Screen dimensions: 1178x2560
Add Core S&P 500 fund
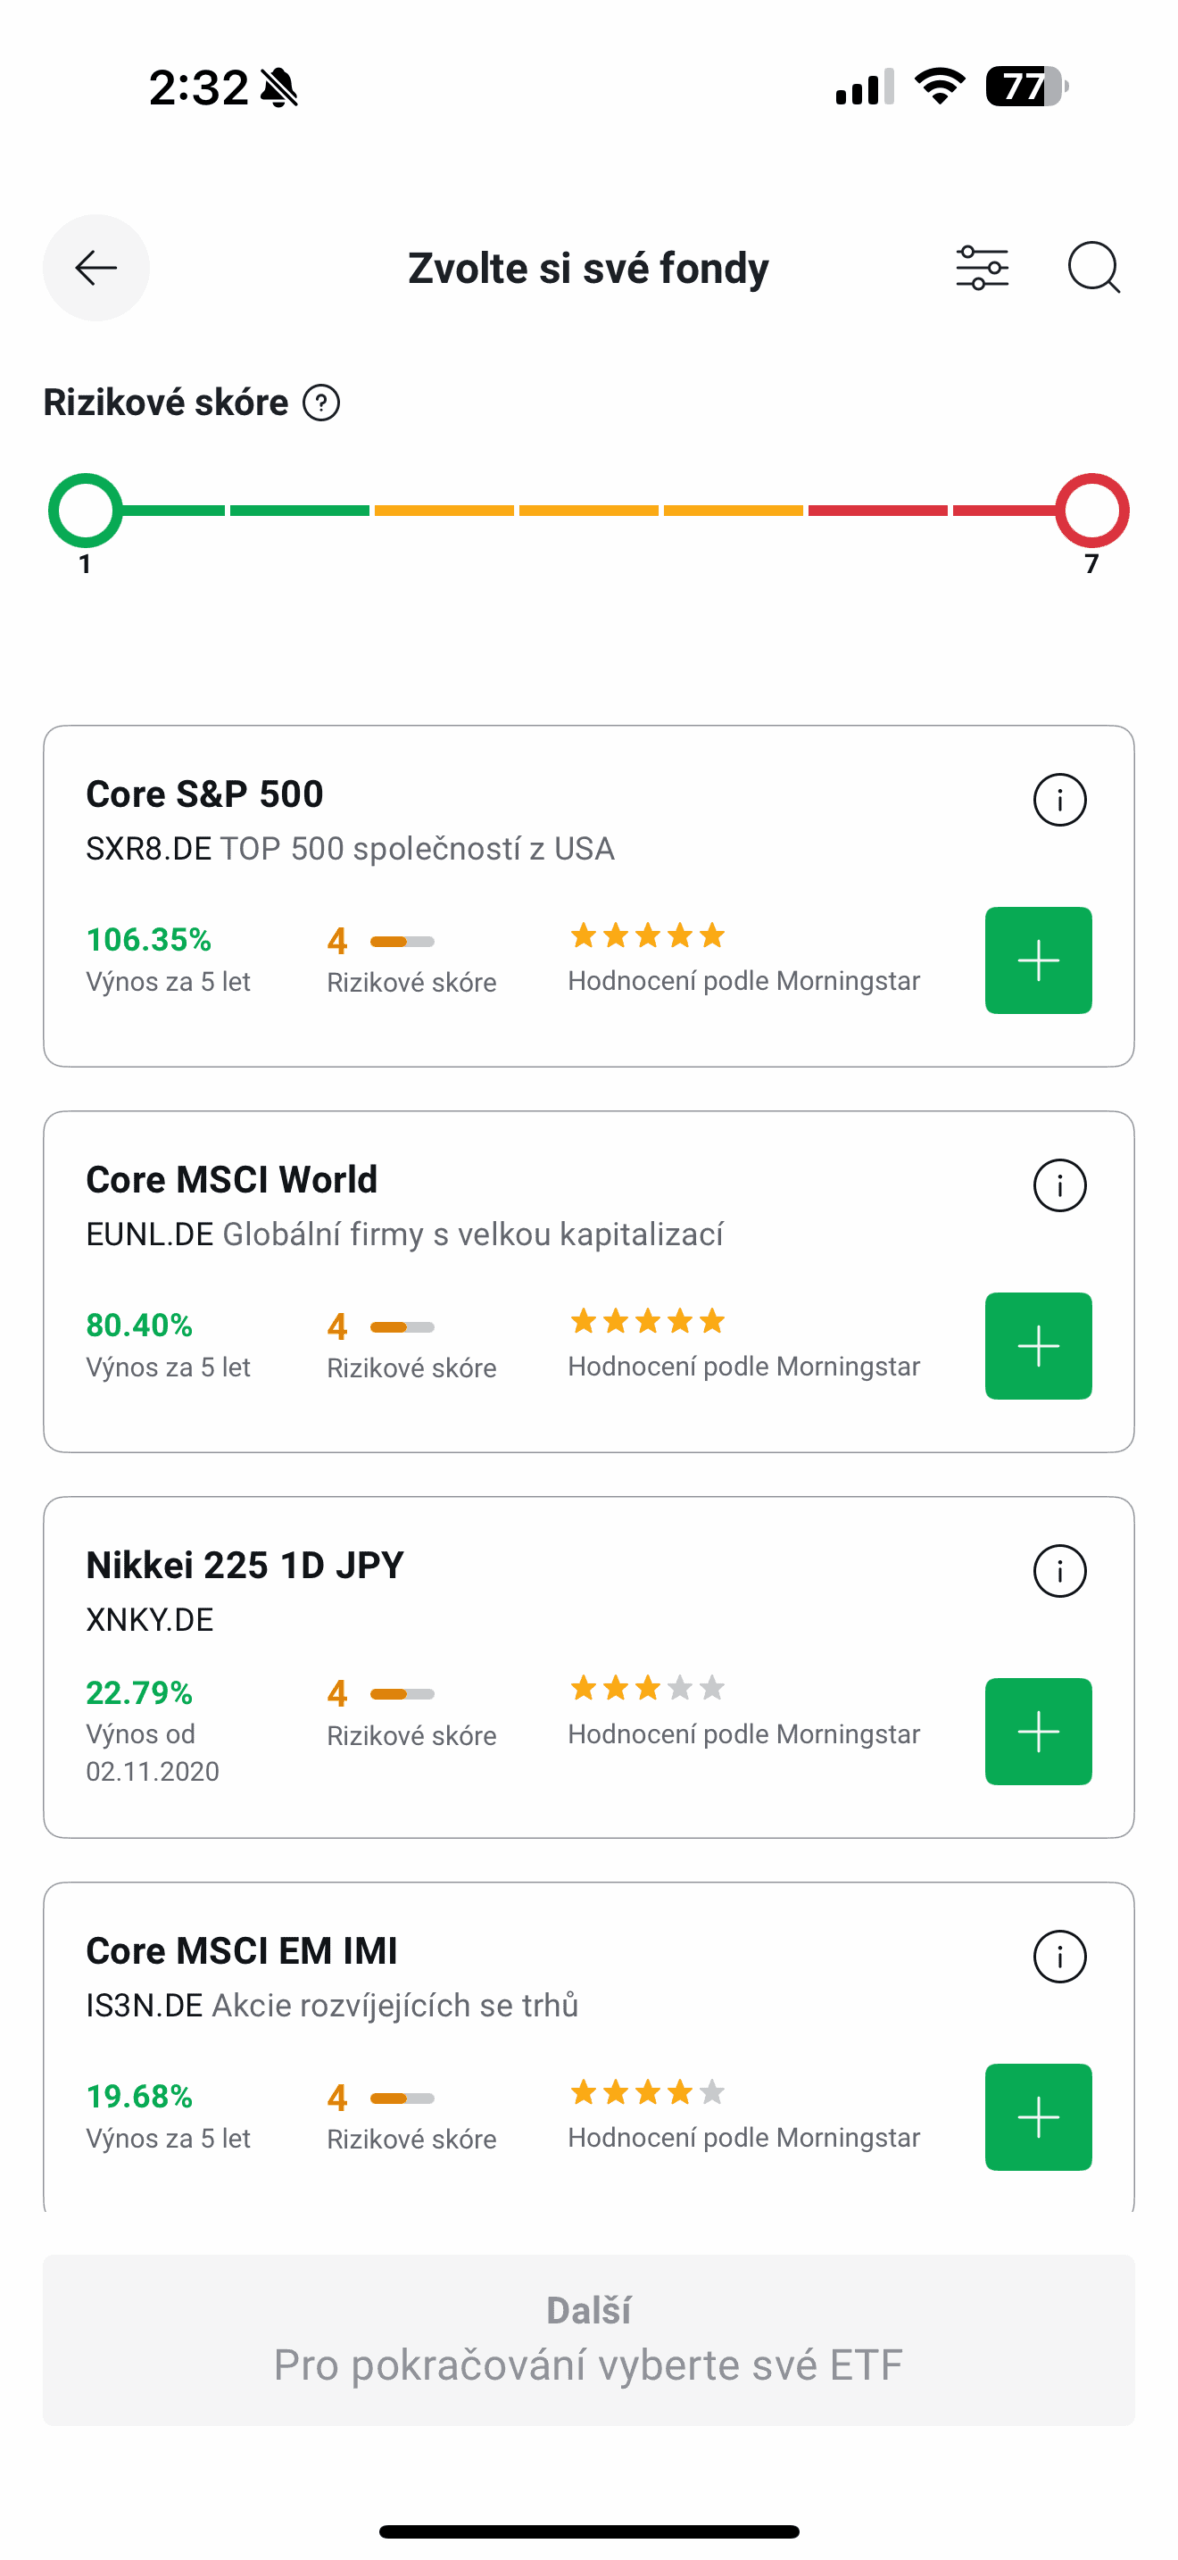1037,960
